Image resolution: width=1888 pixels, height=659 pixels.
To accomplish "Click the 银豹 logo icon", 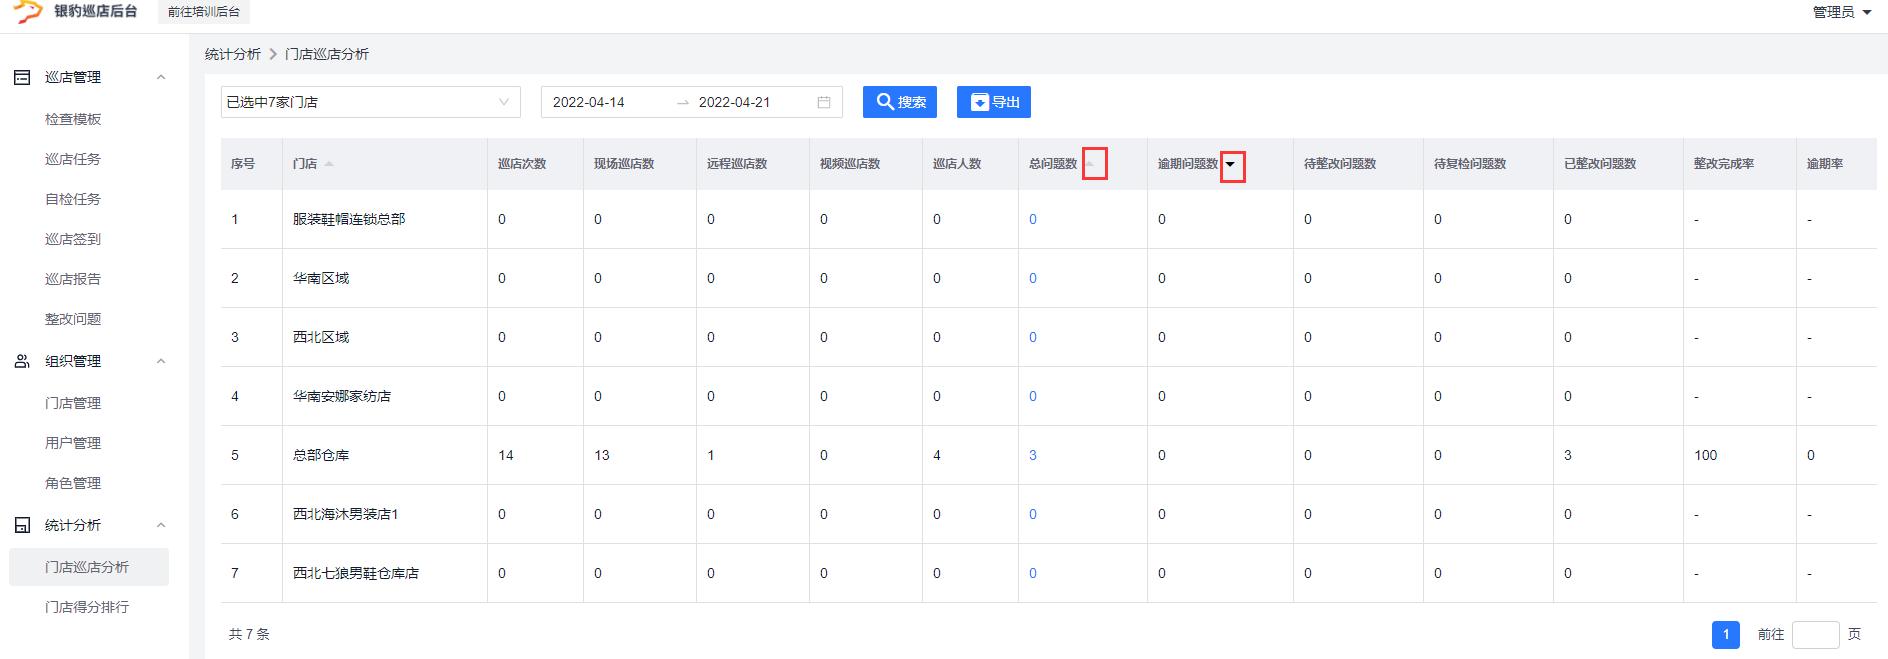I will pos(27,11).
